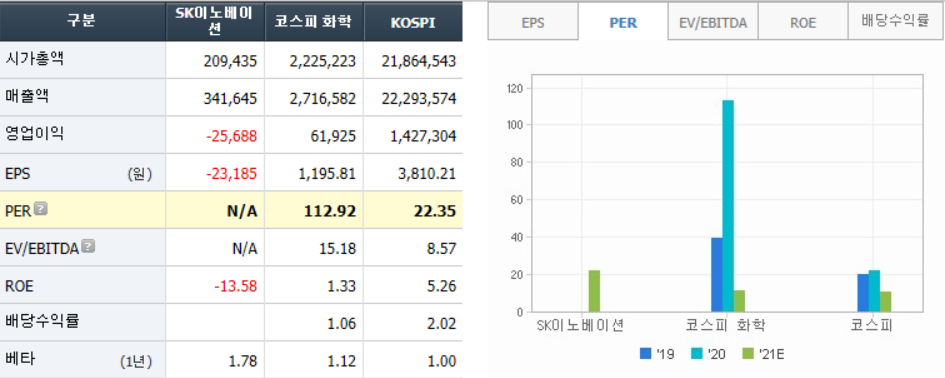Viewport: 945px width, 378px height.
Task: Click the 22,293,574 sales value
Action: 419,98
